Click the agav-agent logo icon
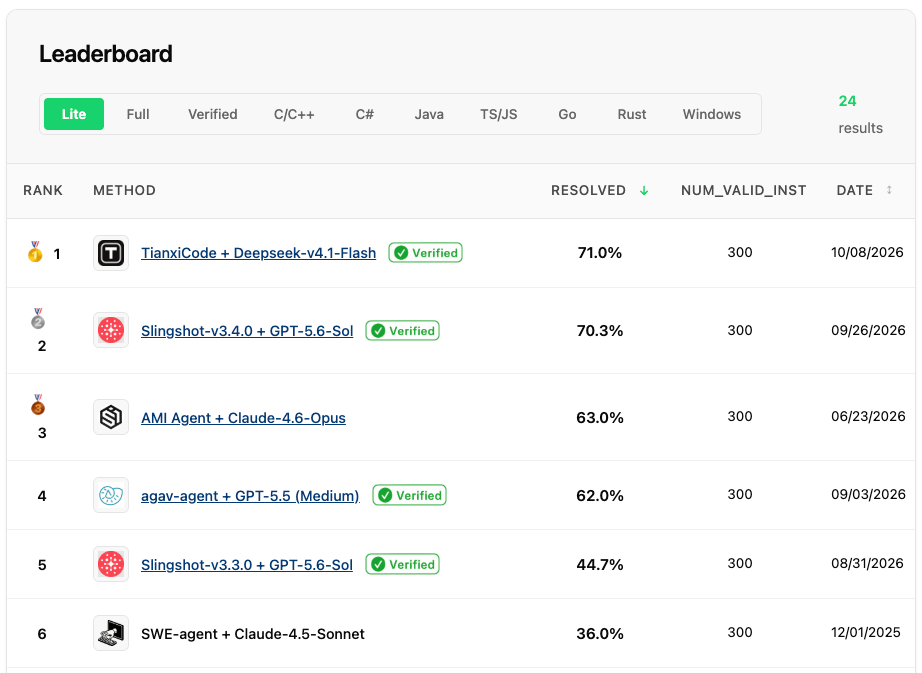This screenshot has height=673, width=922. click(111, 495)
